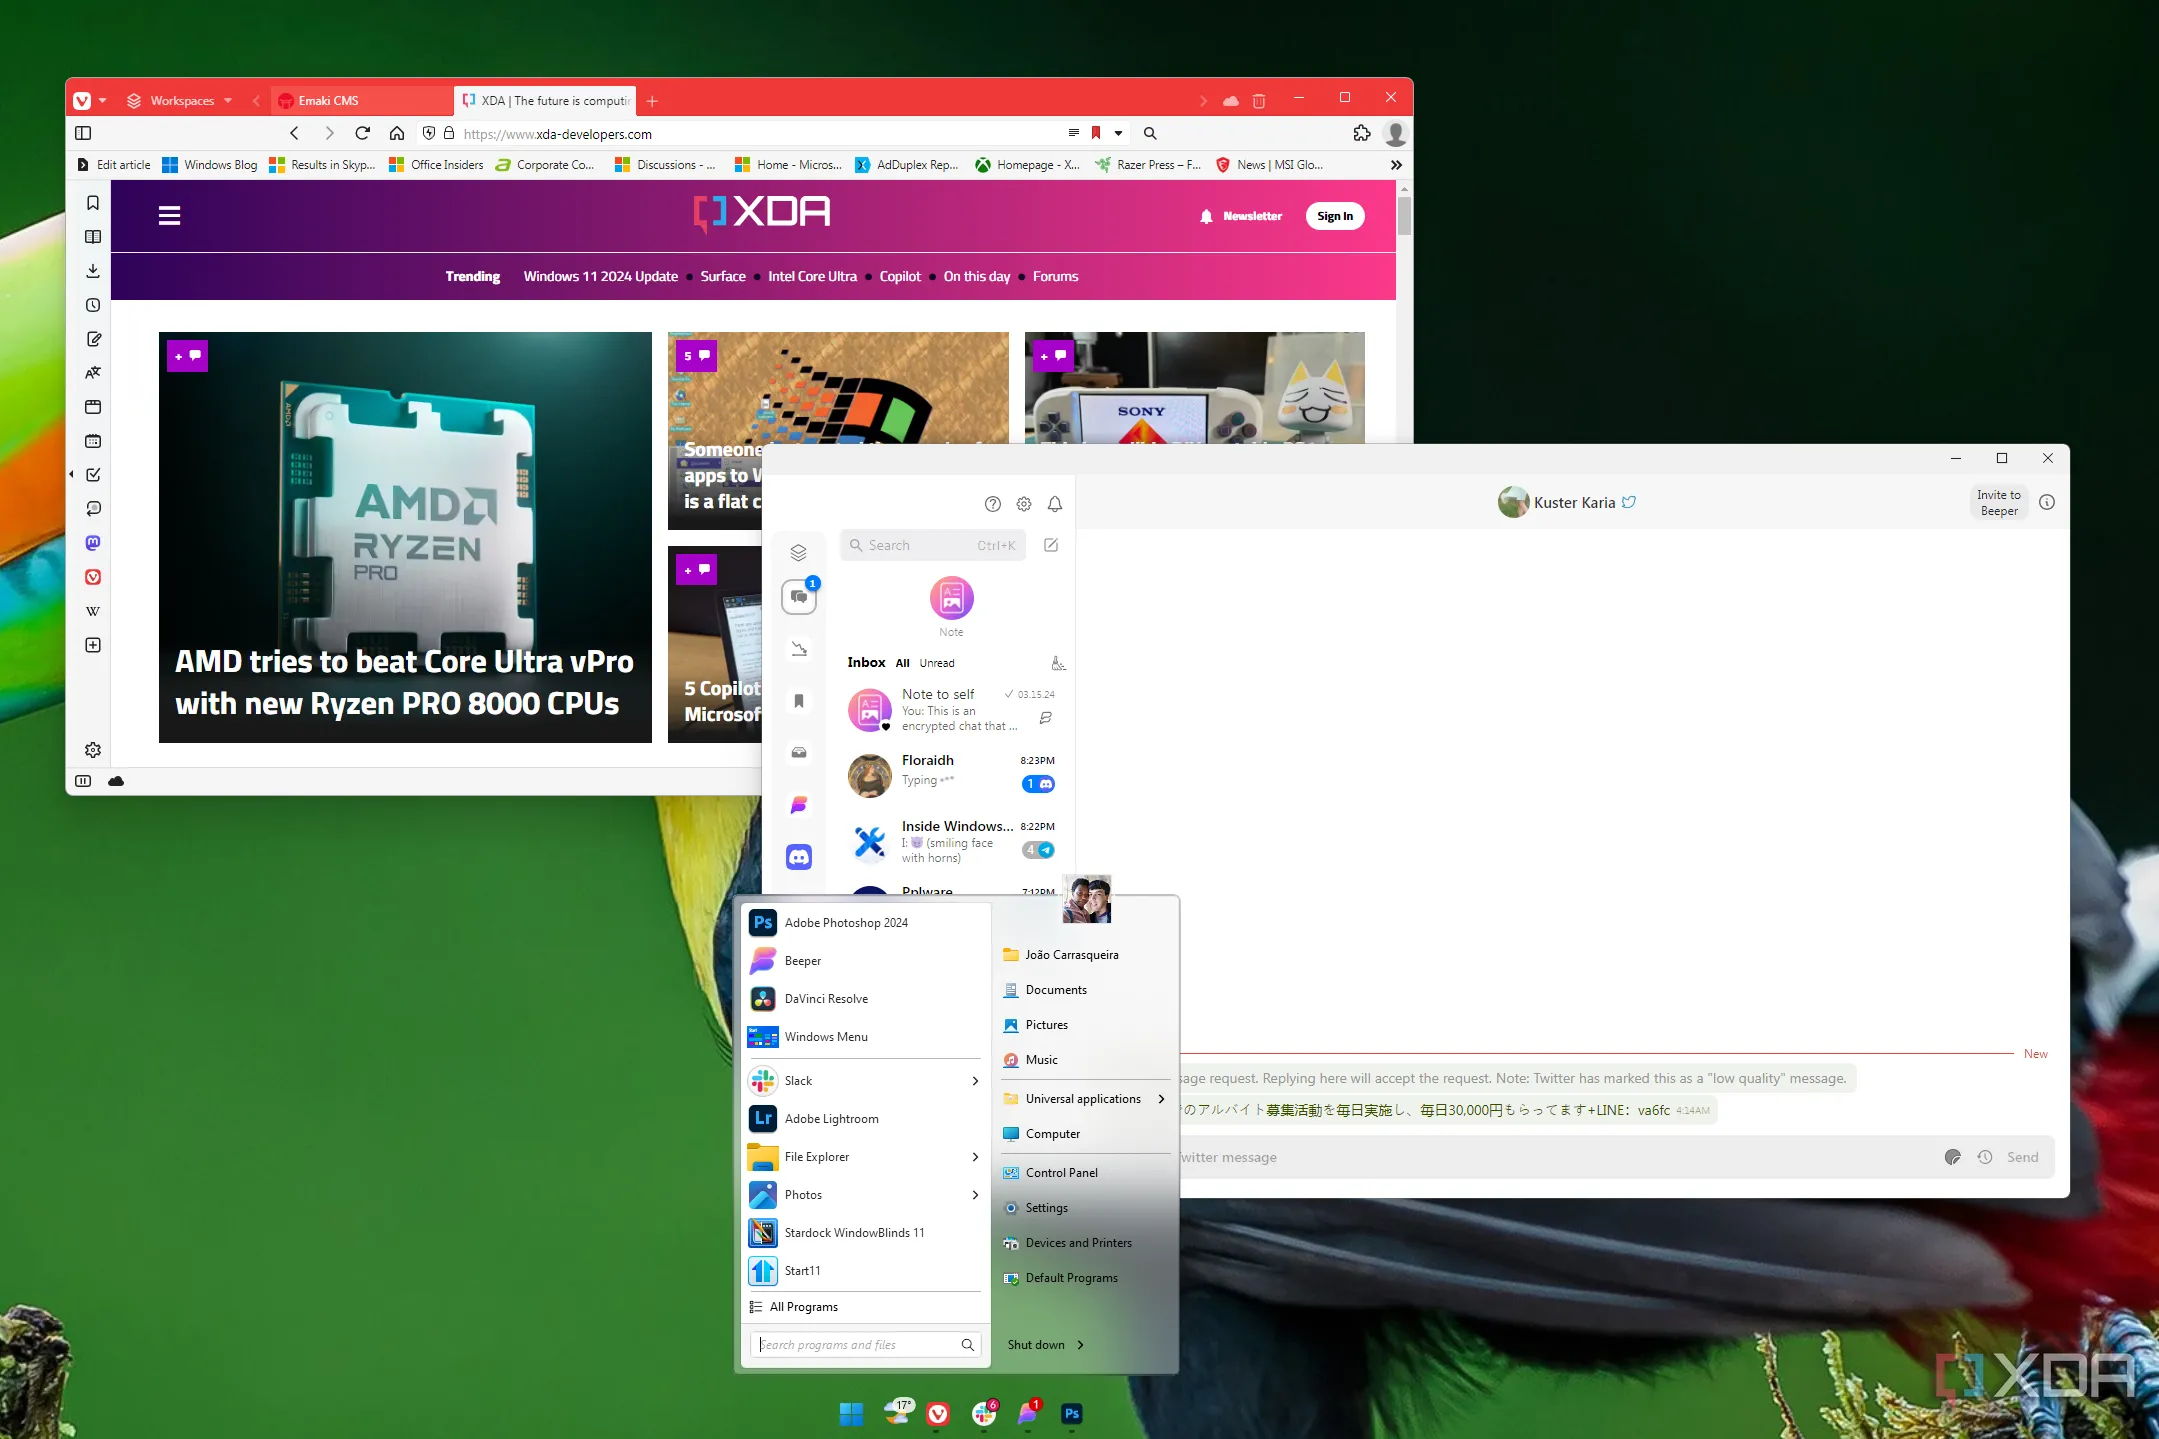Screen dimensions: 2159x1439
Task: Compose a new chat in Beeper
Action: click(x=1051, y=545)
